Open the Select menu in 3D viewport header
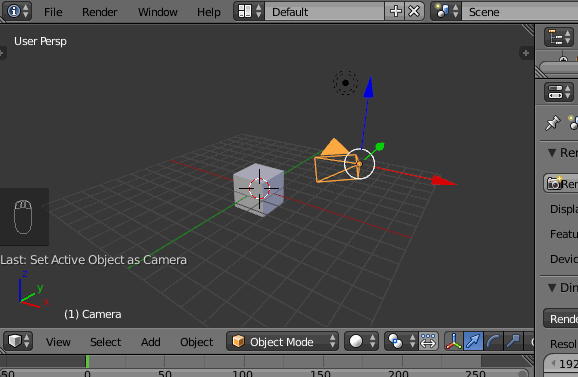The image size is (578, 377). click(105, 342)
